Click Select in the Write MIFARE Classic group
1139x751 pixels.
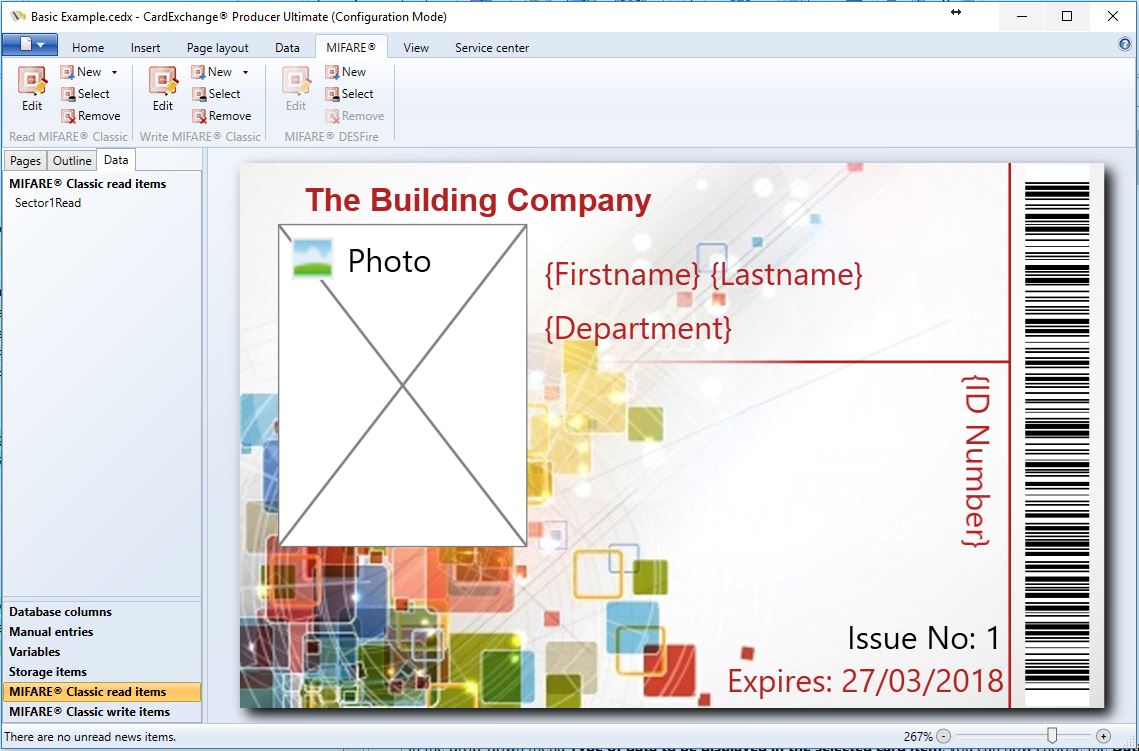pos(216,94)
